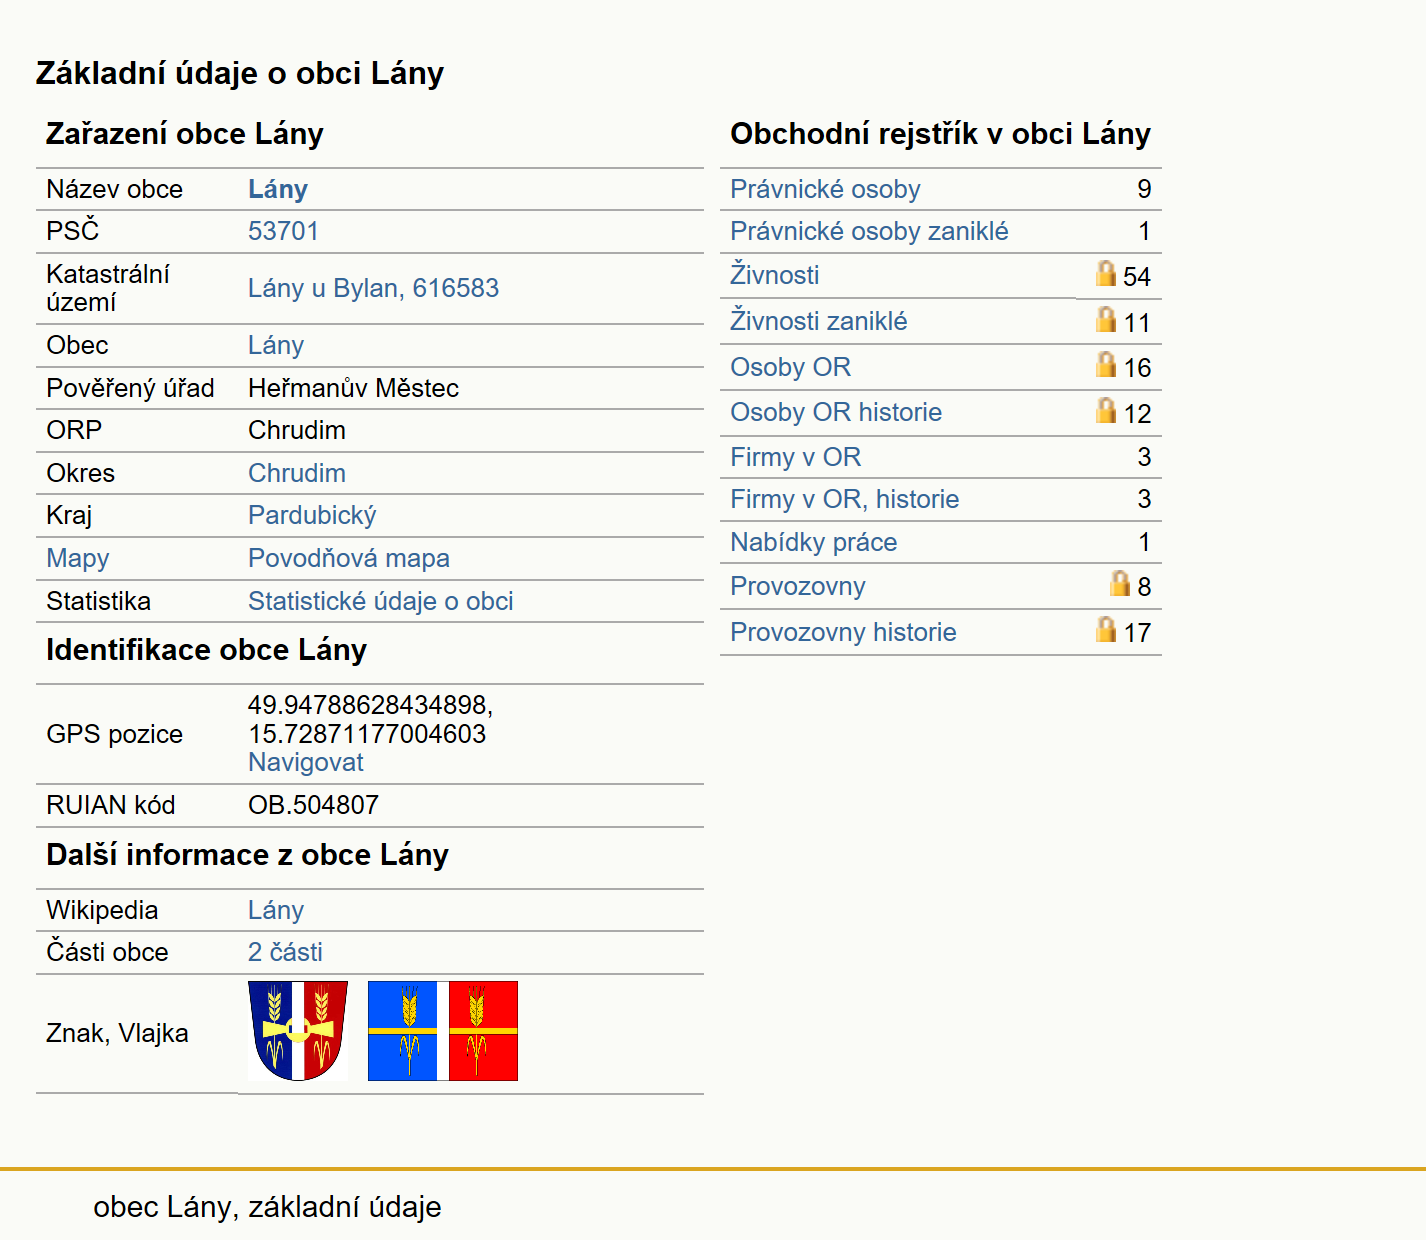Screen dimensions: 1426x1240
Task: Click the count 3 for Firmy v OR, historie
Action: [1144, 499]
